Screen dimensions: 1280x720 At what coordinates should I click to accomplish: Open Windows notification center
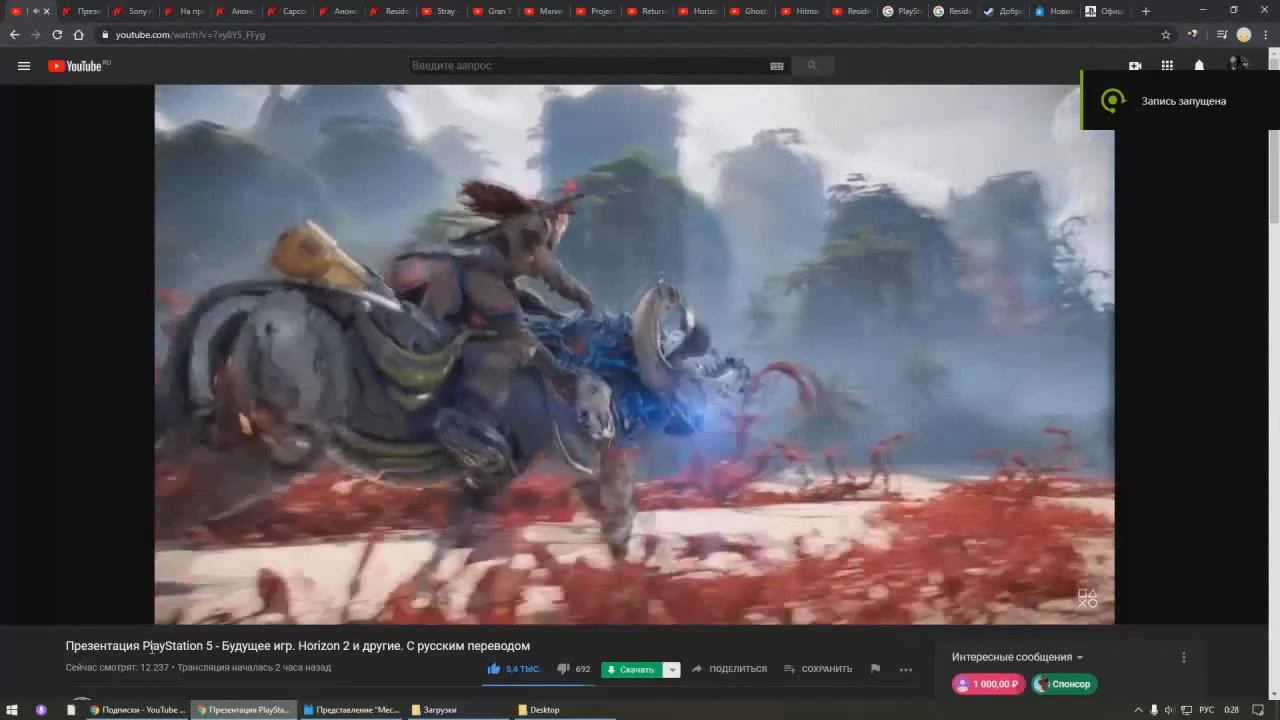(x=1259, y=710)
